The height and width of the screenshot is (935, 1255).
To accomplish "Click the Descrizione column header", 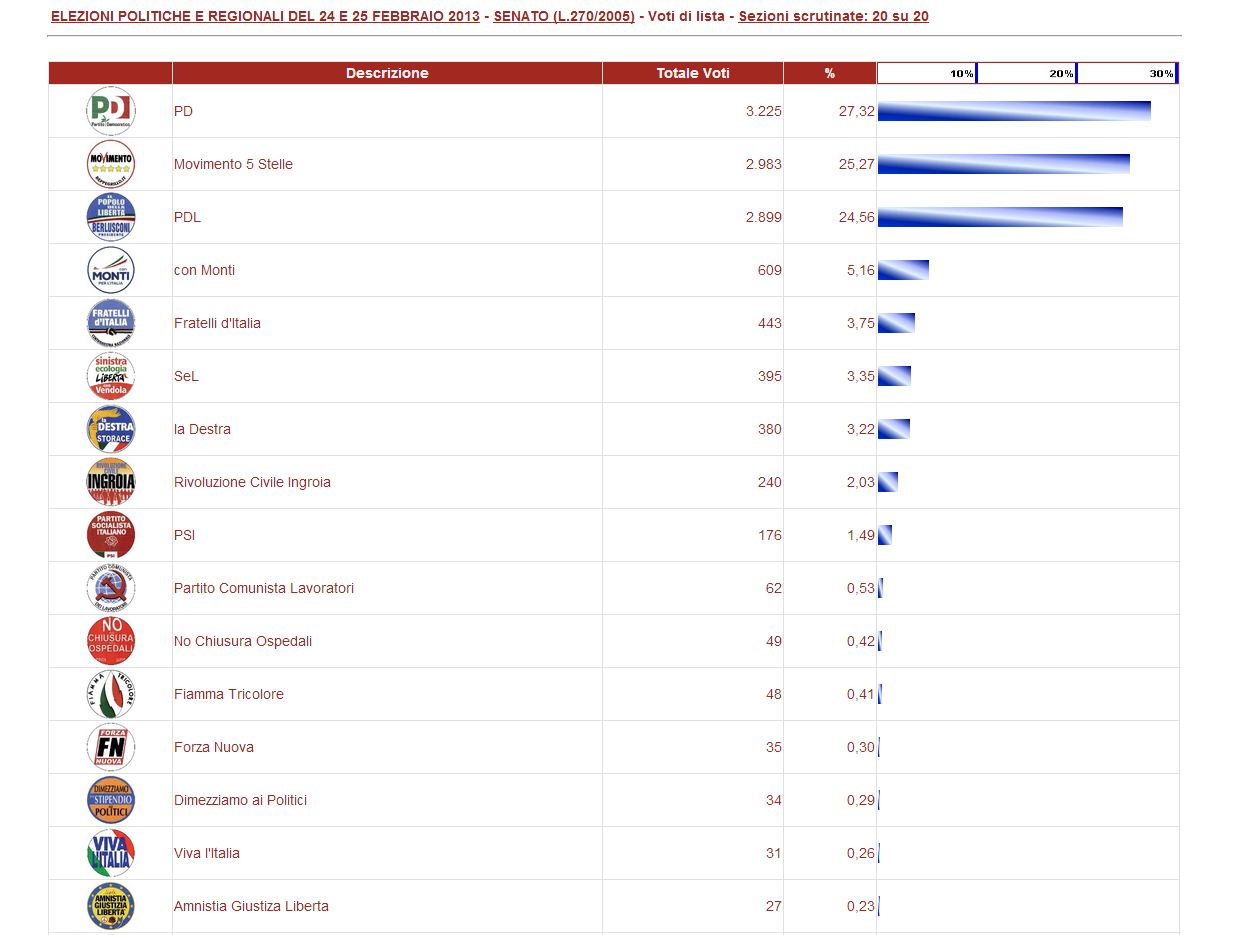I will coord(387,73).
